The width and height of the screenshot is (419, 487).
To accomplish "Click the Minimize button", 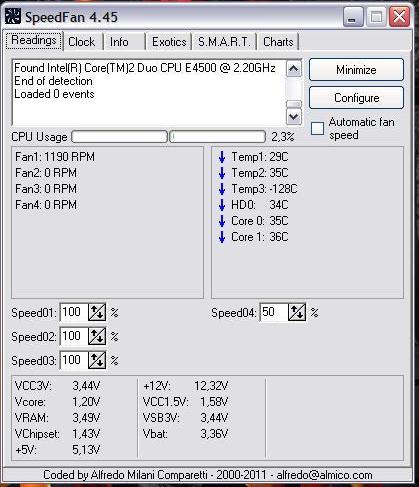I will click(356, 70).
